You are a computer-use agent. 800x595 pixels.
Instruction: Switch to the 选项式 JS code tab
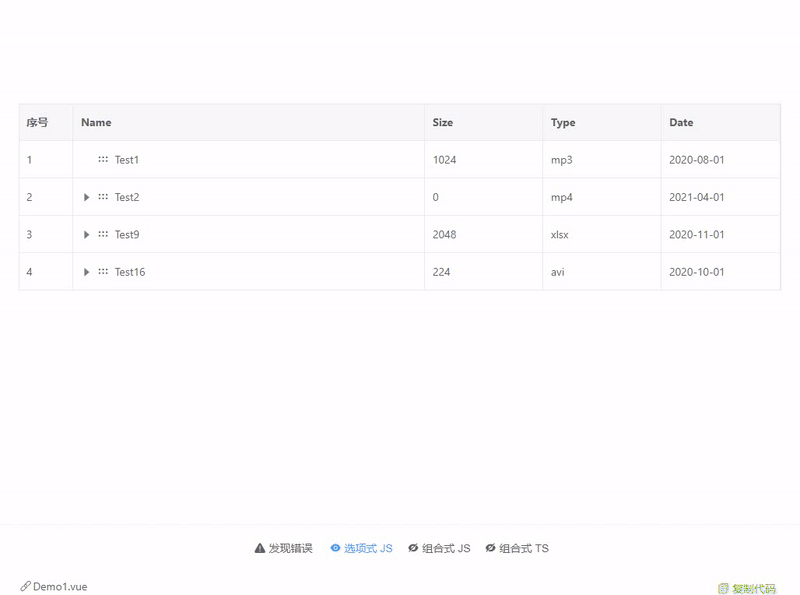pos(368,548)
